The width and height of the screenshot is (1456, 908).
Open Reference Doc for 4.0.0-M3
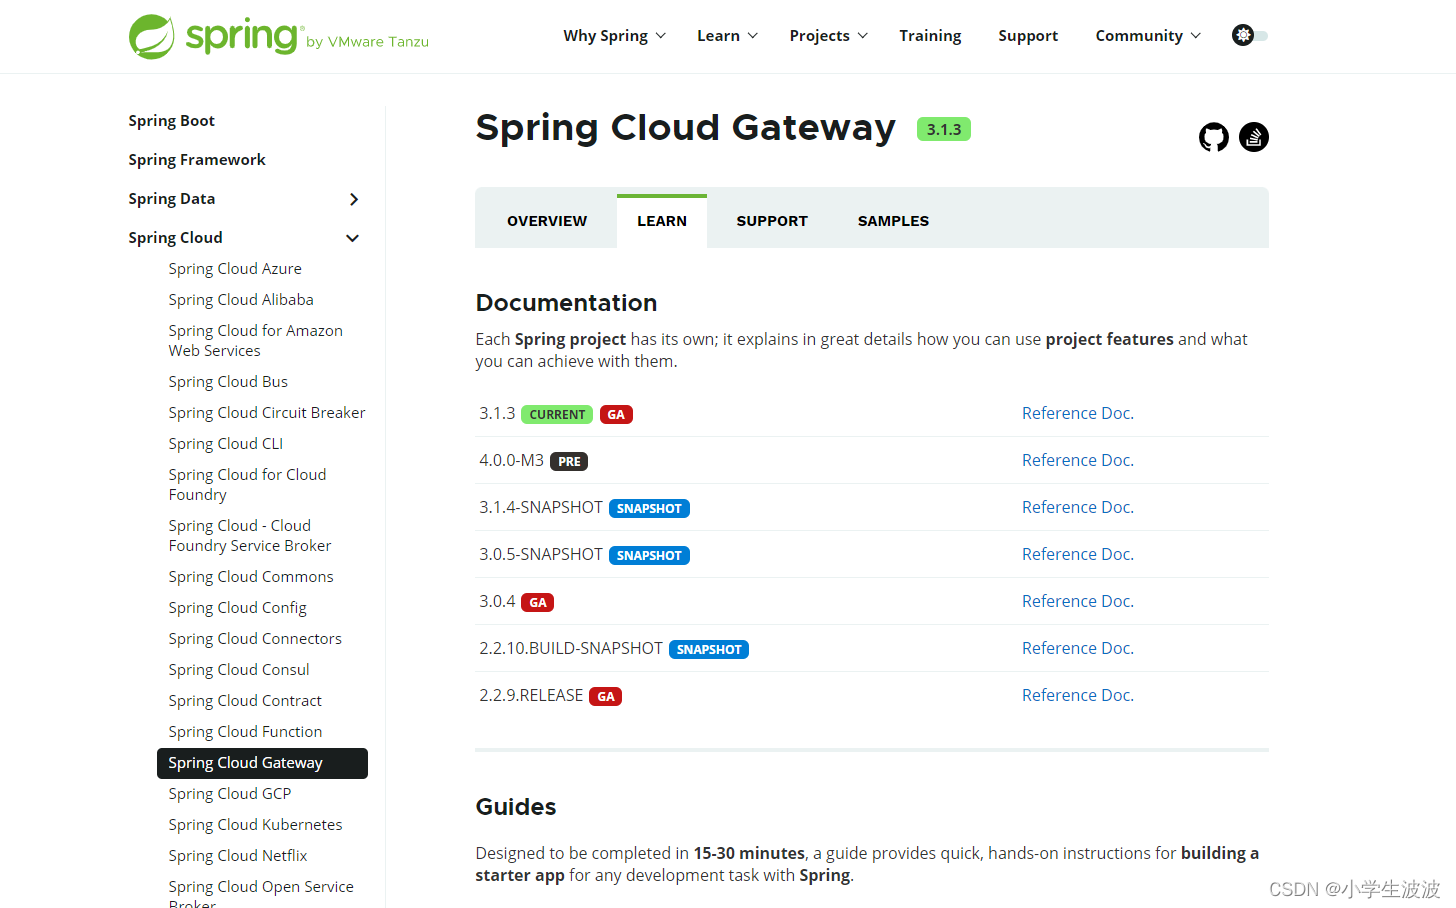[x=1077, y=460]
